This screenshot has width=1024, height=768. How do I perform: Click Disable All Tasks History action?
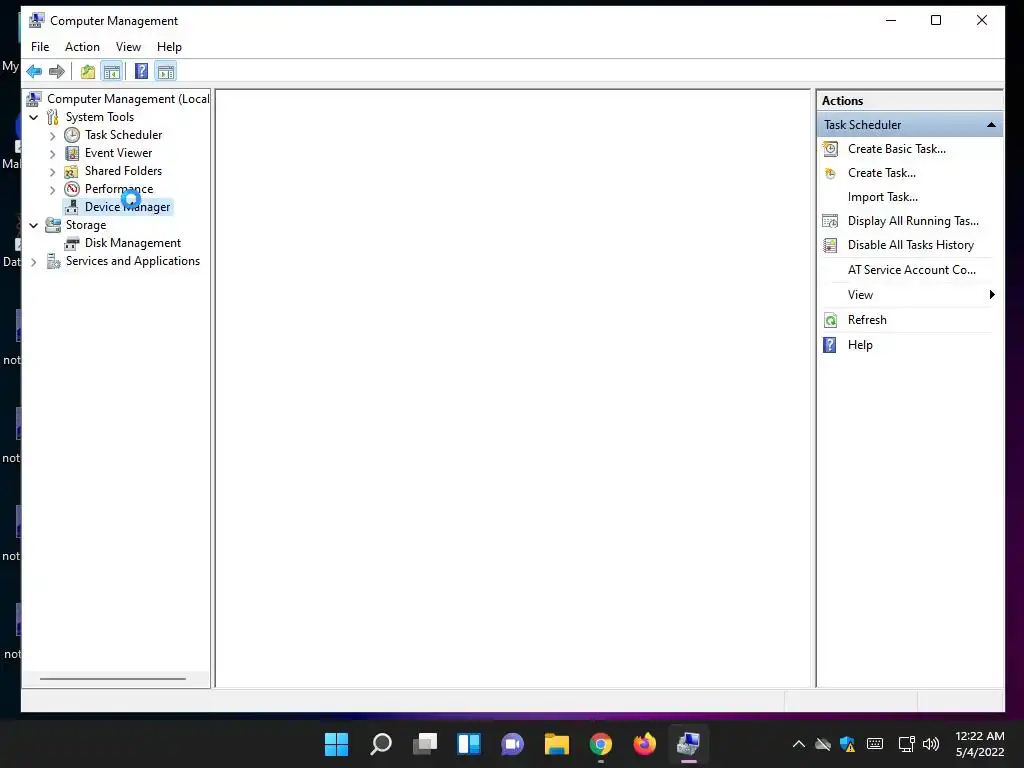click(911, 246)
